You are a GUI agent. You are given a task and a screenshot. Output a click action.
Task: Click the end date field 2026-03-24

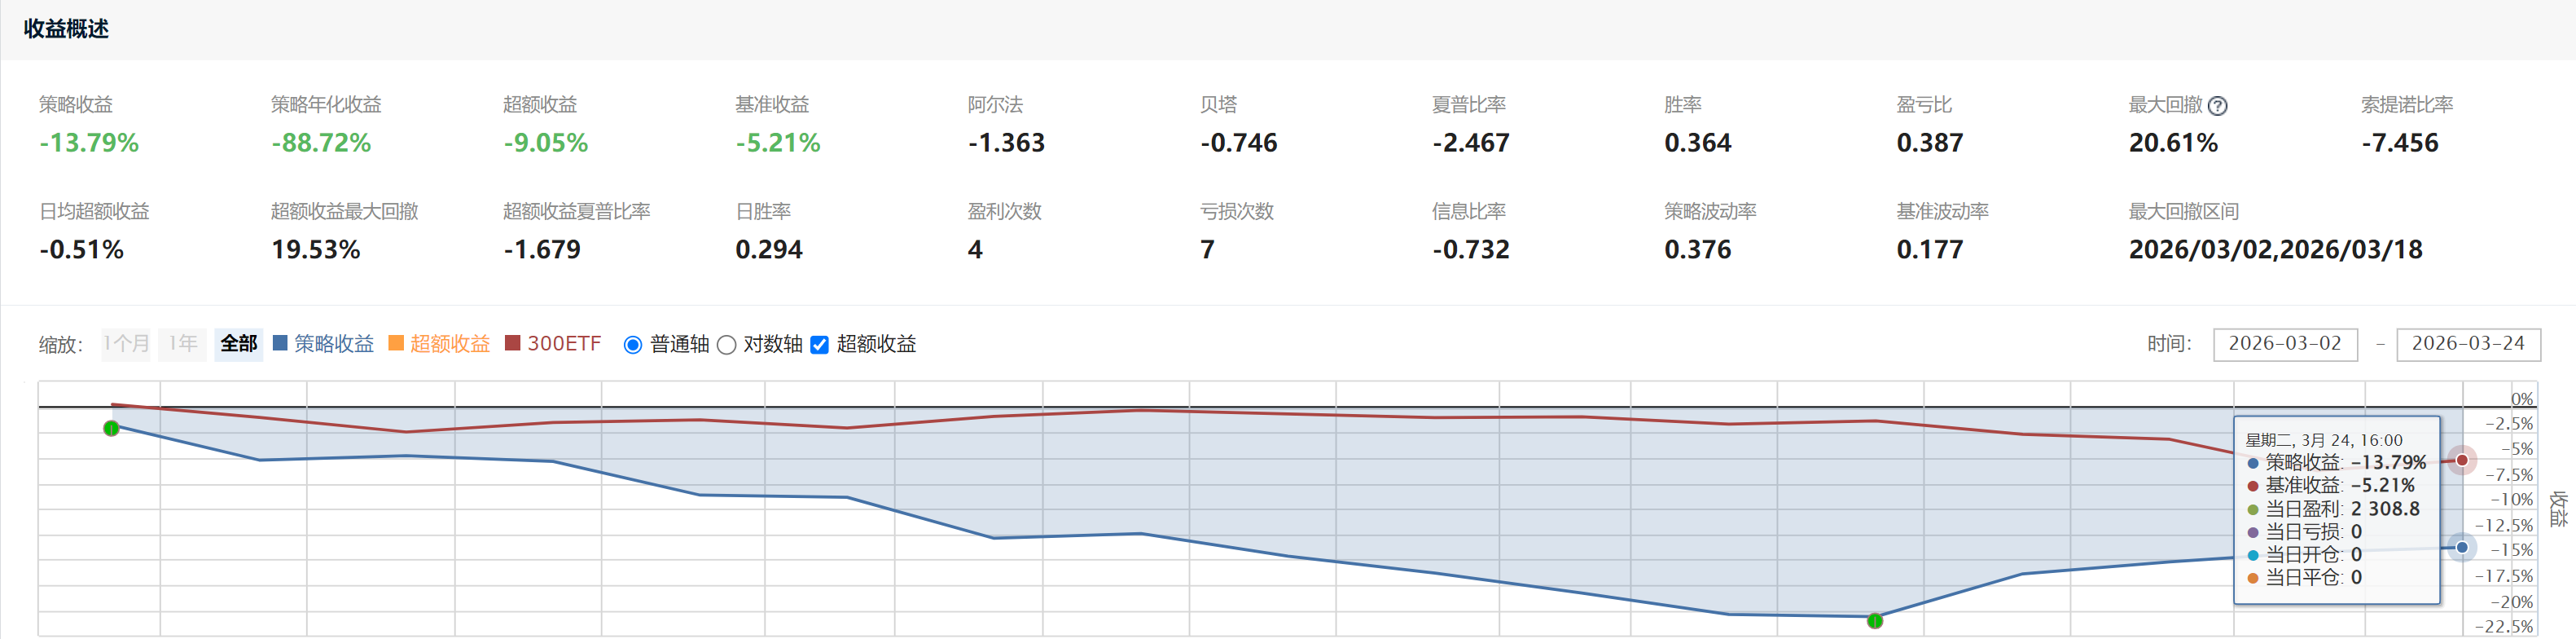[x=2468, y=344]
